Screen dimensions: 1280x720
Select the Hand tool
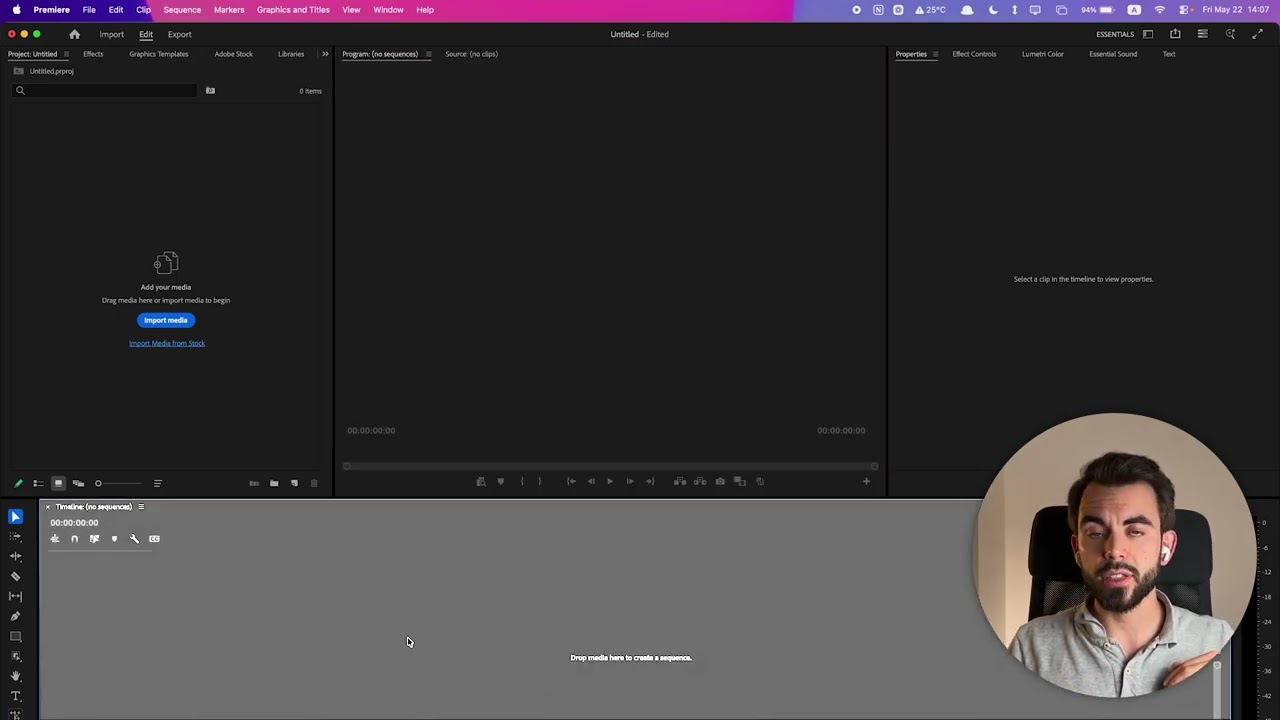pos(15,676)
